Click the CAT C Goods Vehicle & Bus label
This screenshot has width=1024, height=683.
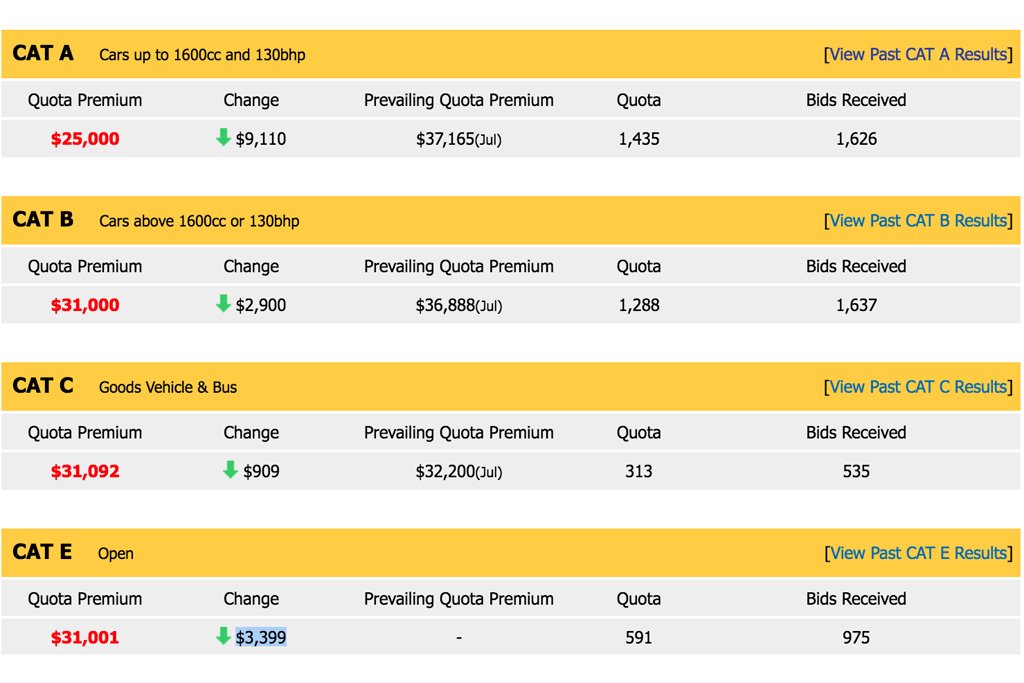pos(168,387)
